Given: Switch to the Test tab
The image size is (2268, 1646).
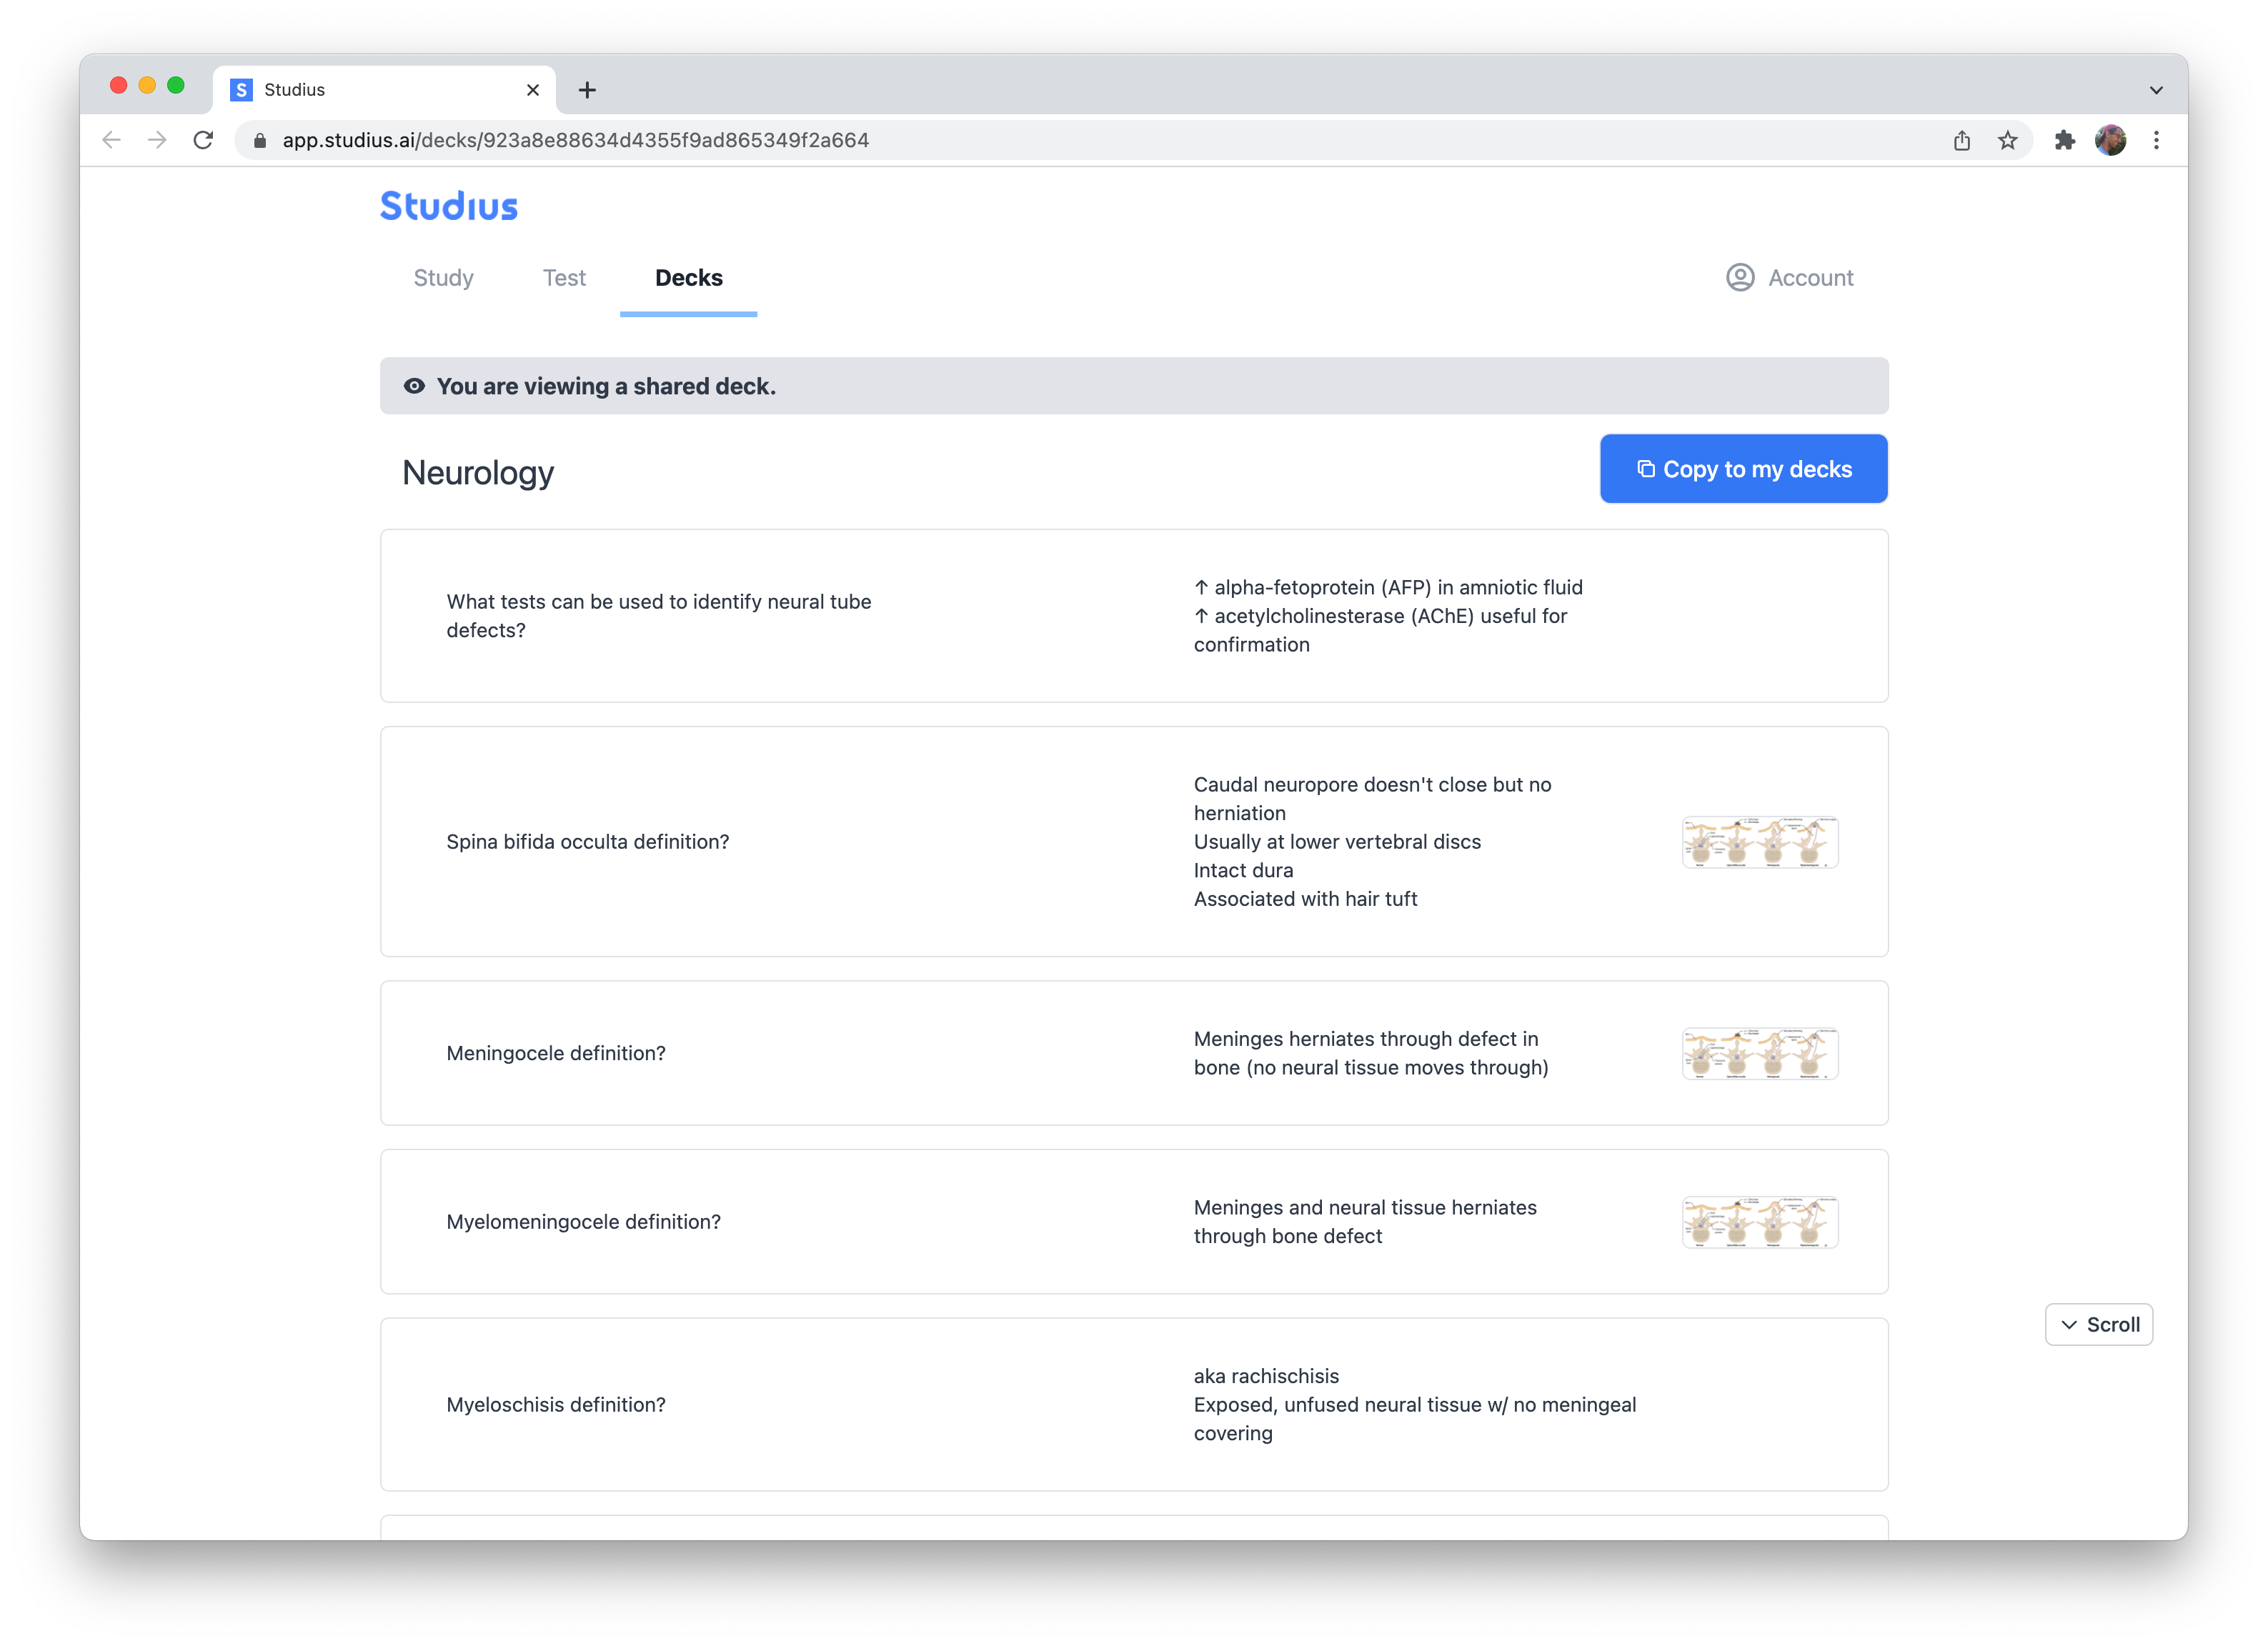Looking at the screenshot, I should tap(564, 278).
